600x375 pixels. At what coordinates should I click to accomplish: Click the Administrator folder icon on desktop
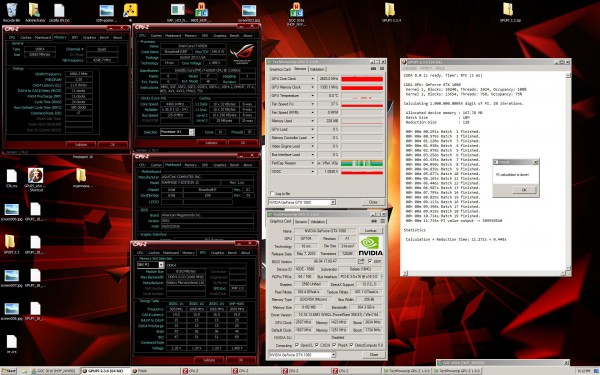pyautogui.click(x=34, y=10)
